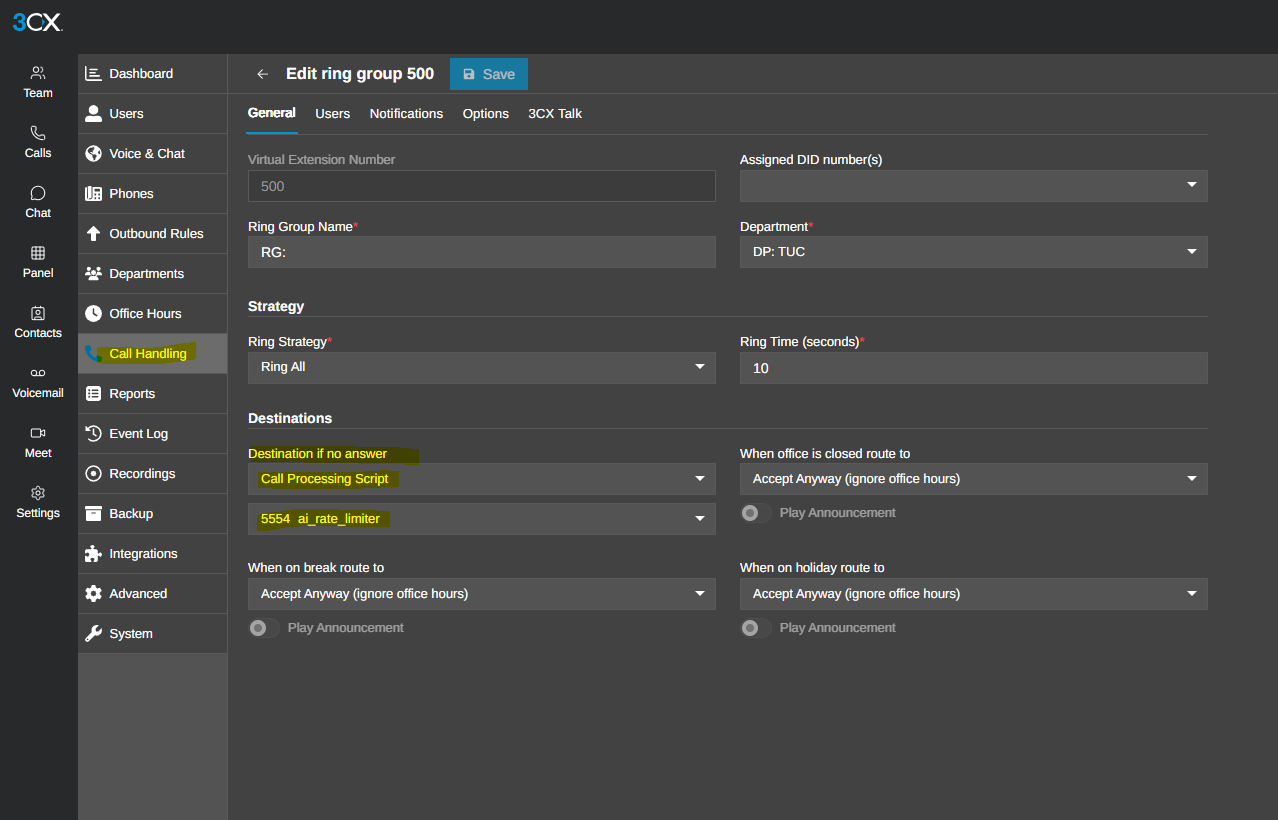
Task: Open Office Hours label in sidebar
Action: [x=145, y=314]
